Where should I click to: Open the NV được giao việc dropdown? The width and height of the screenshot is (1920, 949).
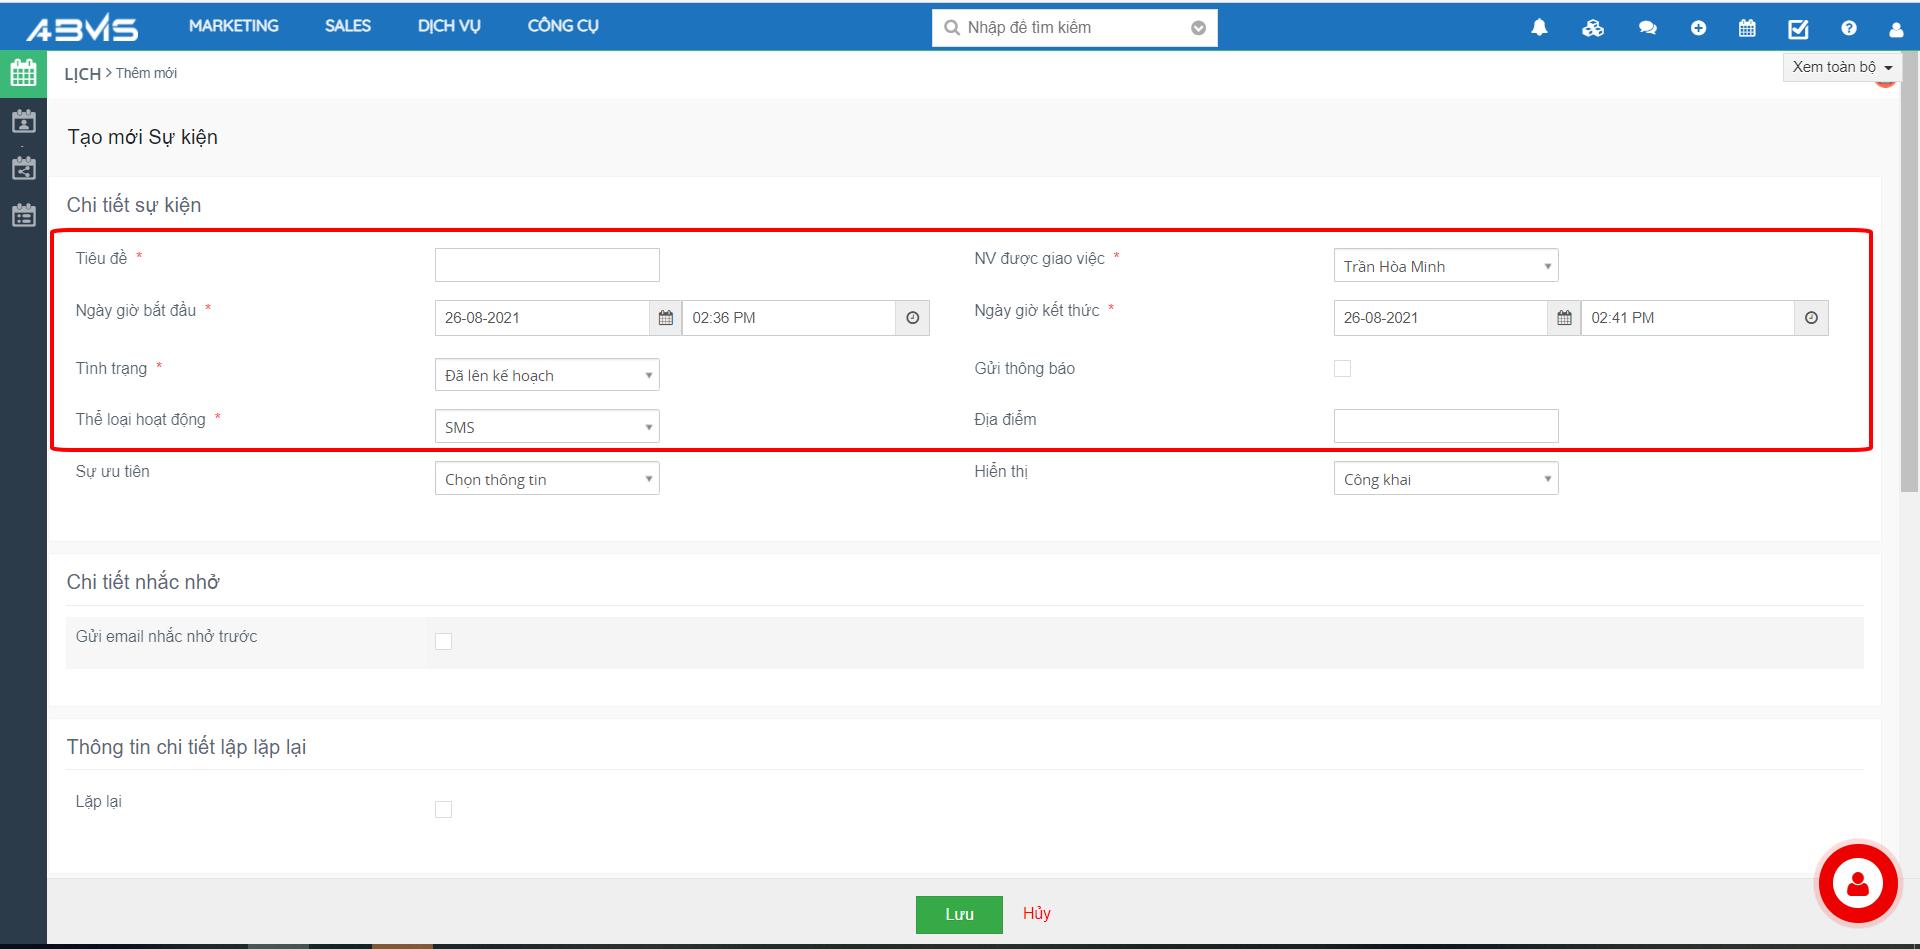[x=1445, y=266]
